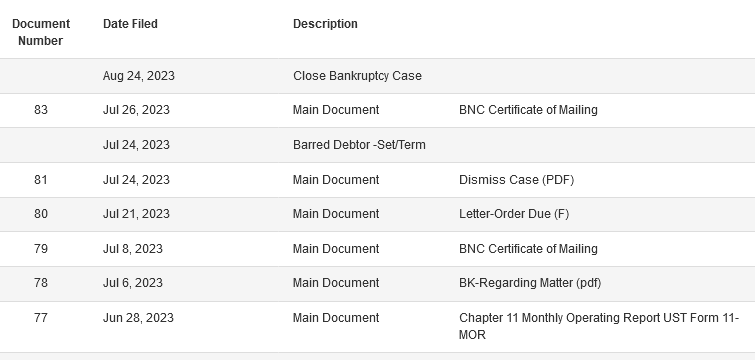The height and width of the screenshot is (360, 755).
Task: Click document number 77
Action: click(x=41, y=318)
